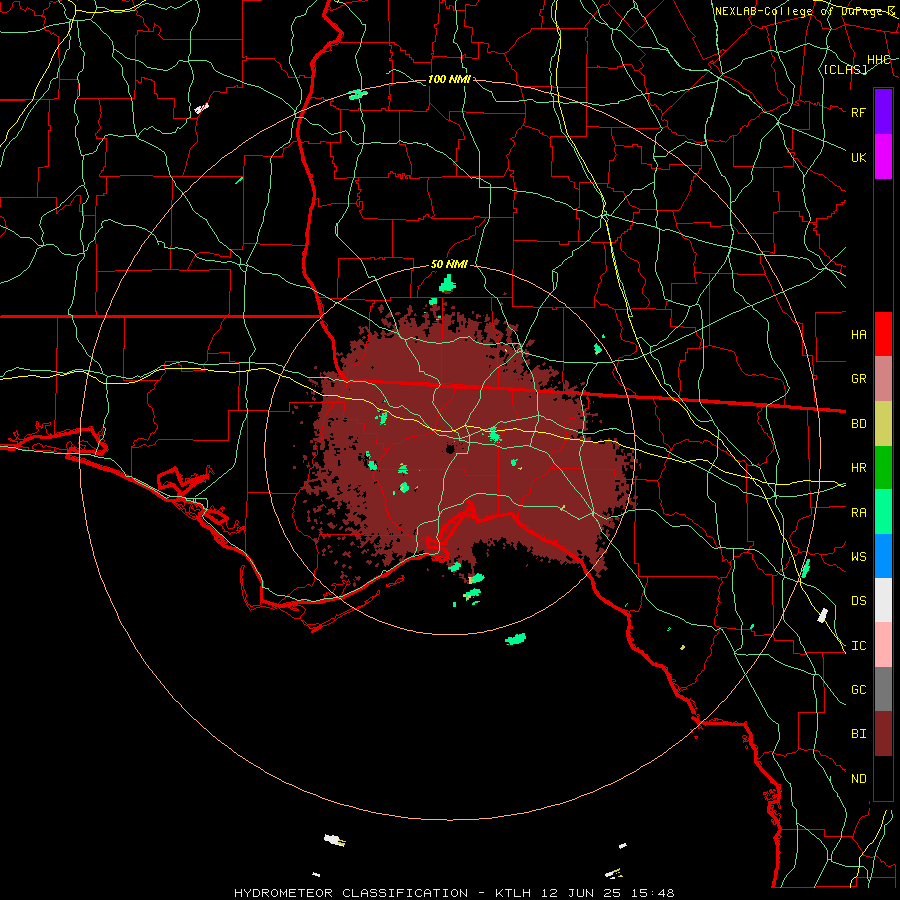This screenshot has width=900, height=900.
Task: Click the HHC product label
Action: [x=878, y=60]
